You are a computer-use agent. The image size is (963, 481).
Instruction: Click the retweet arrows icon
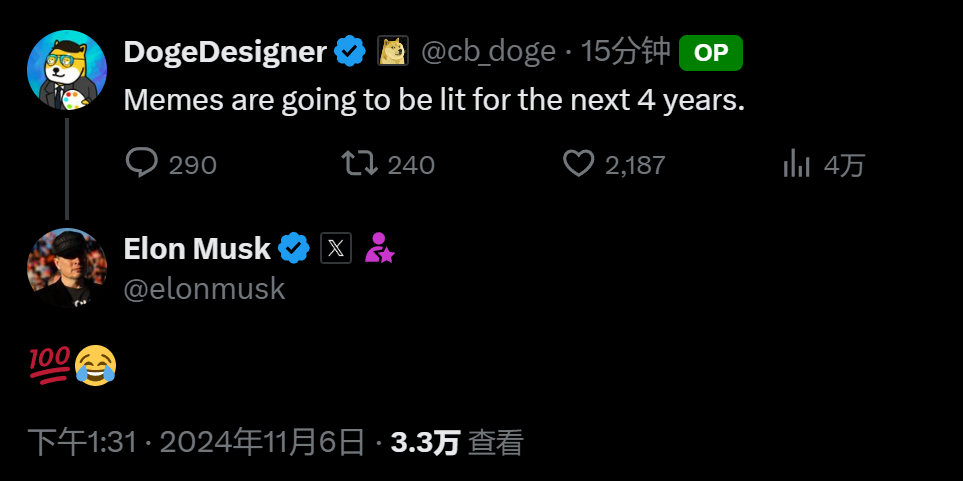[360, 163]
